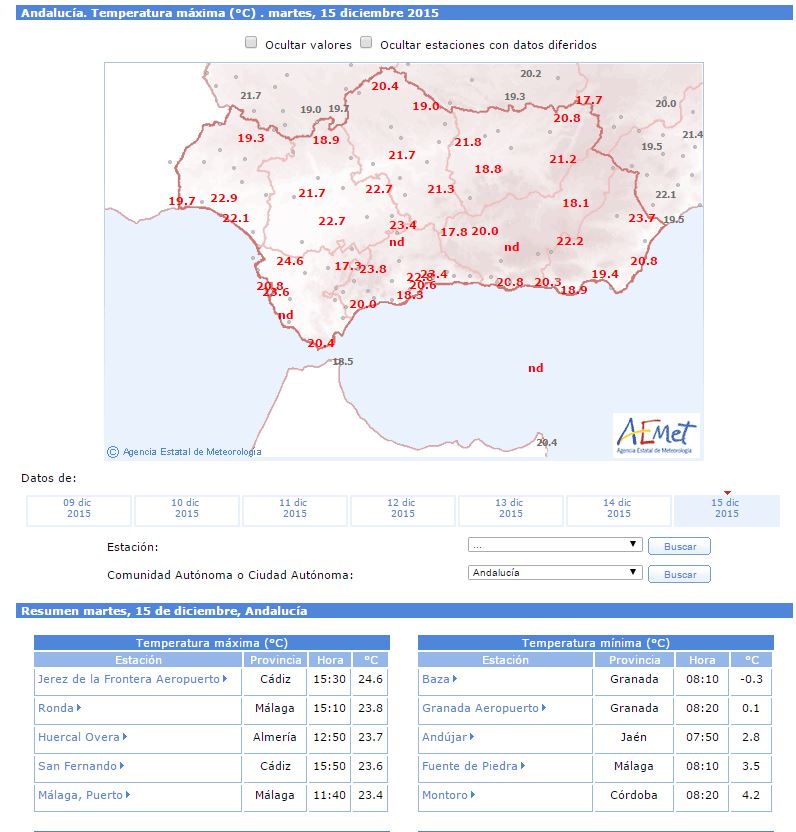Viewport: 796px width, 832px height.
Task: Select the 12 dic 2015 date tab
Action: tap(402, 509)
